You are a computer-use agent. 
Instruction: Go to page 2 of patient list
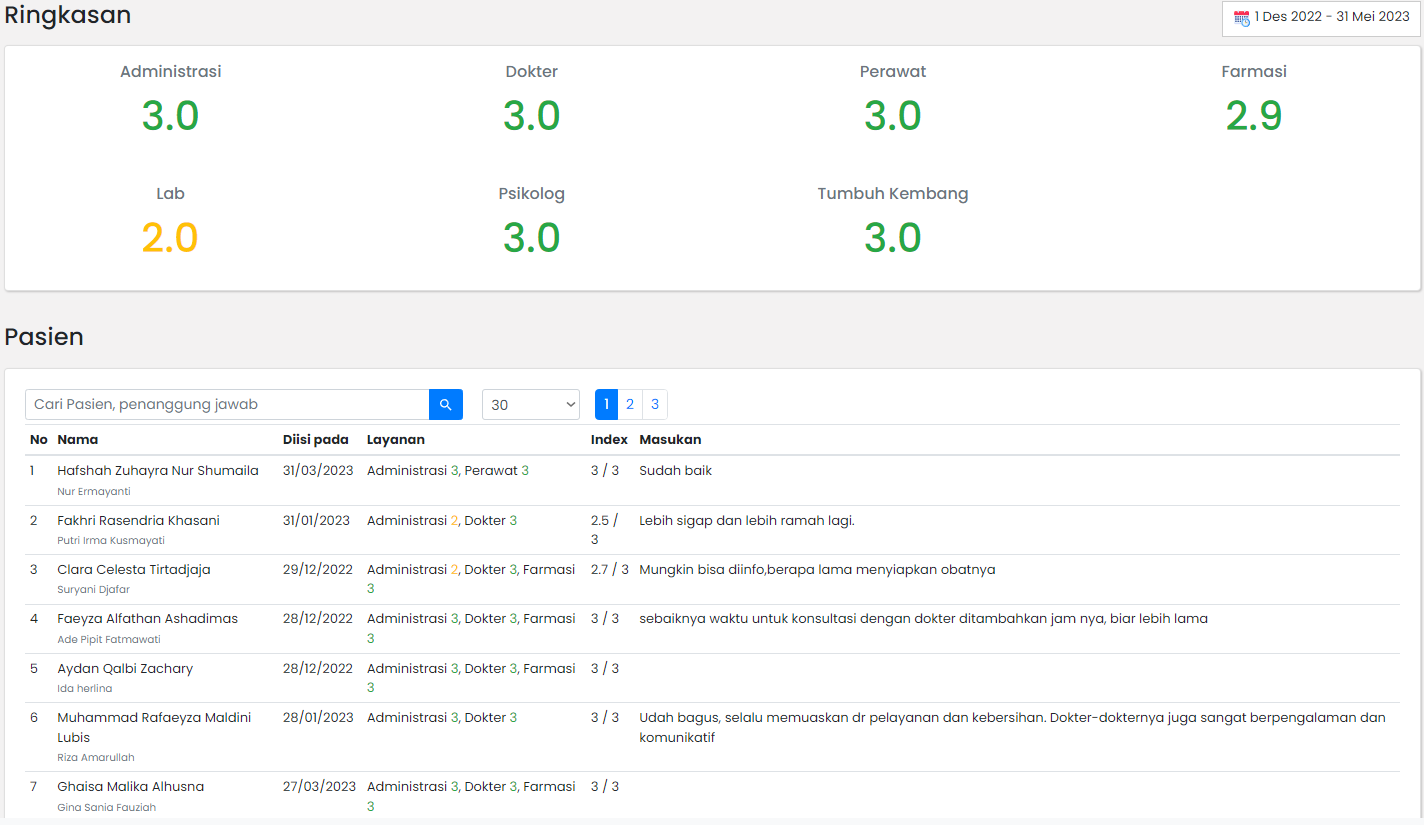(x=630, y=404)
